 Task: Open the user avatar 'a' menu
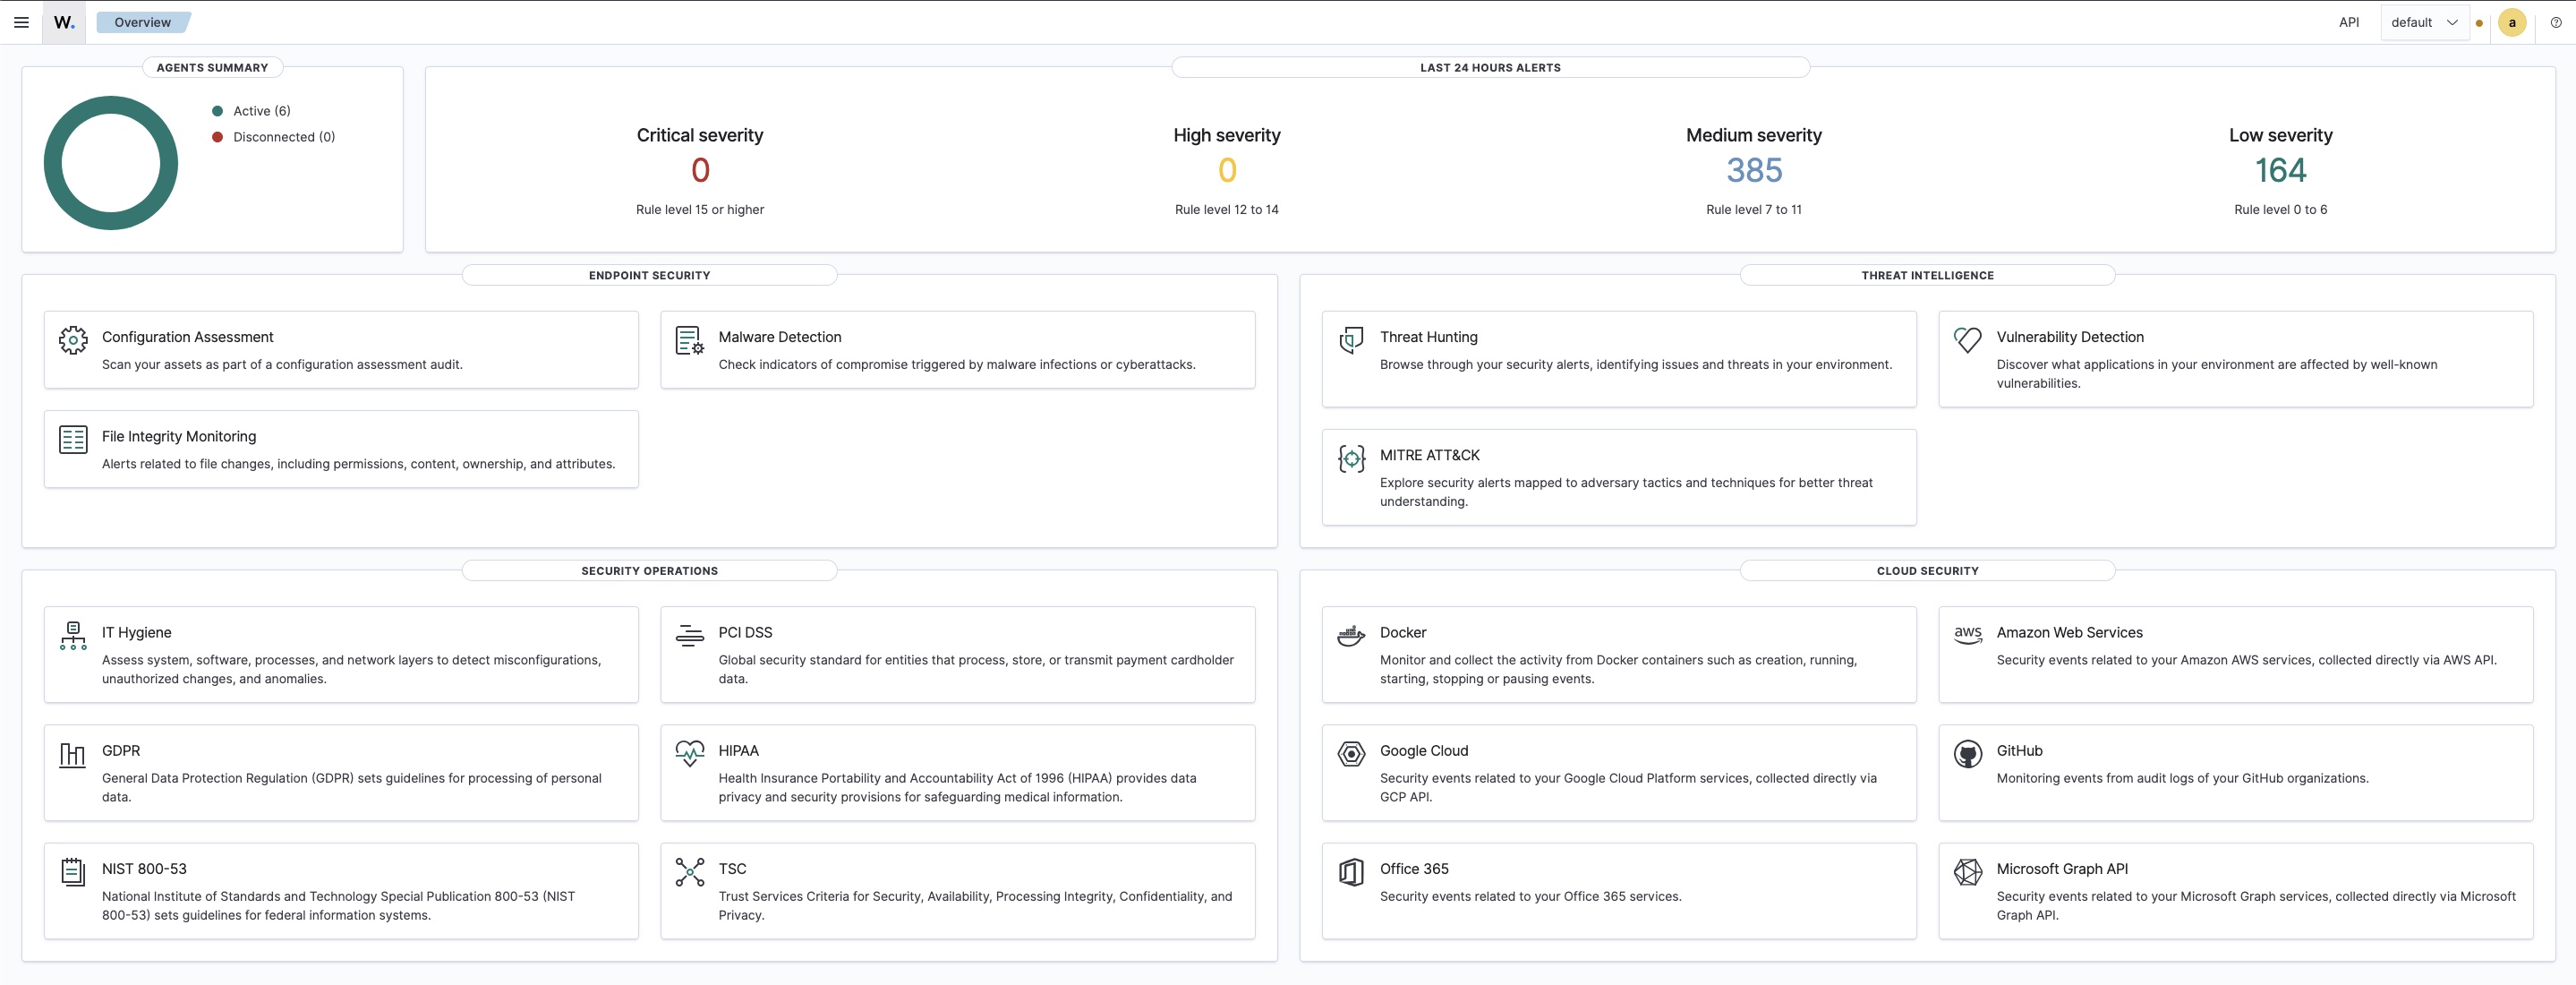click(2512, 22)
